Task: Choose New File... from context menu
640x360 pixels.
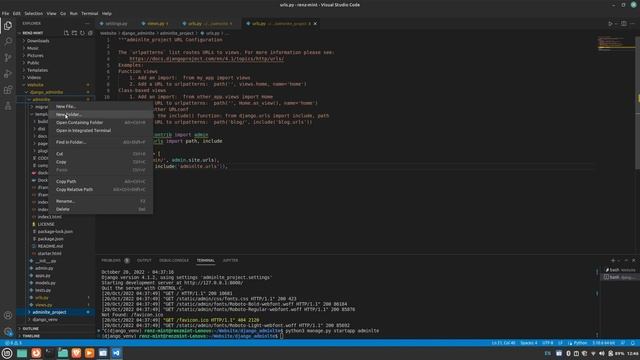Action: coord(100,107)
